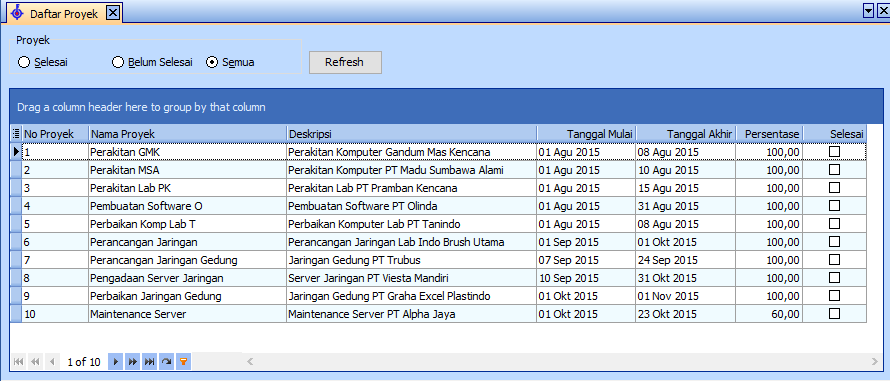Click the Selesai column header
This screenshot has height=381, width=890.
pyautogui.click(x=834, y=134)
